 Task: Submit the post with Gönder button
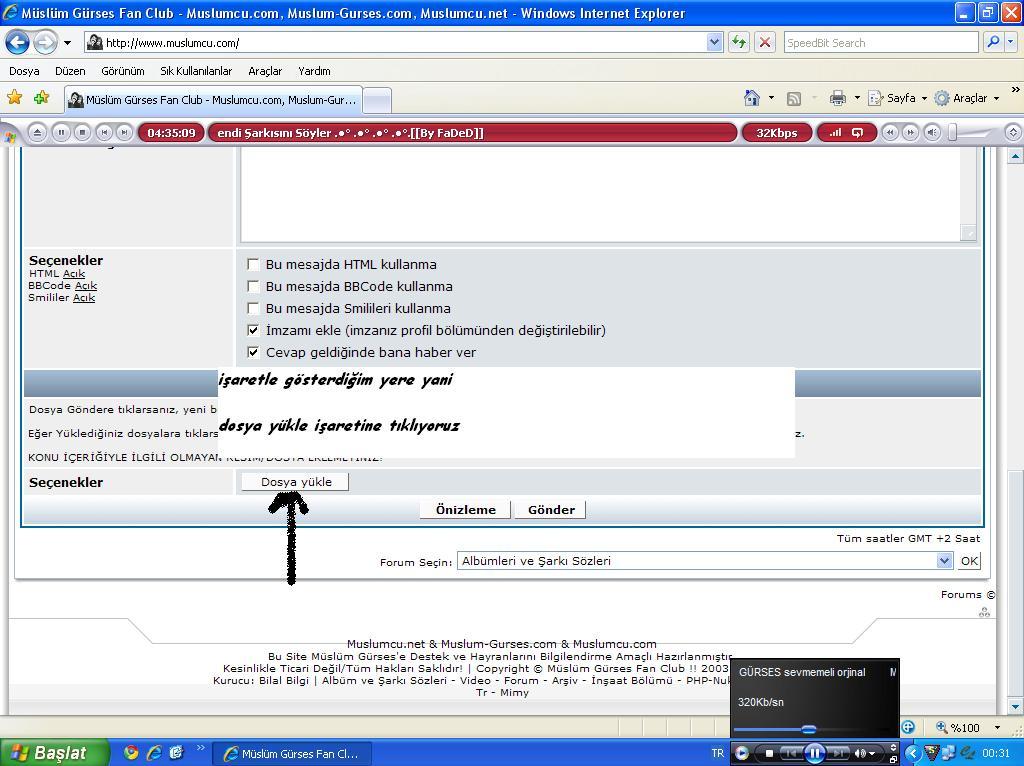tap(551, 510)
